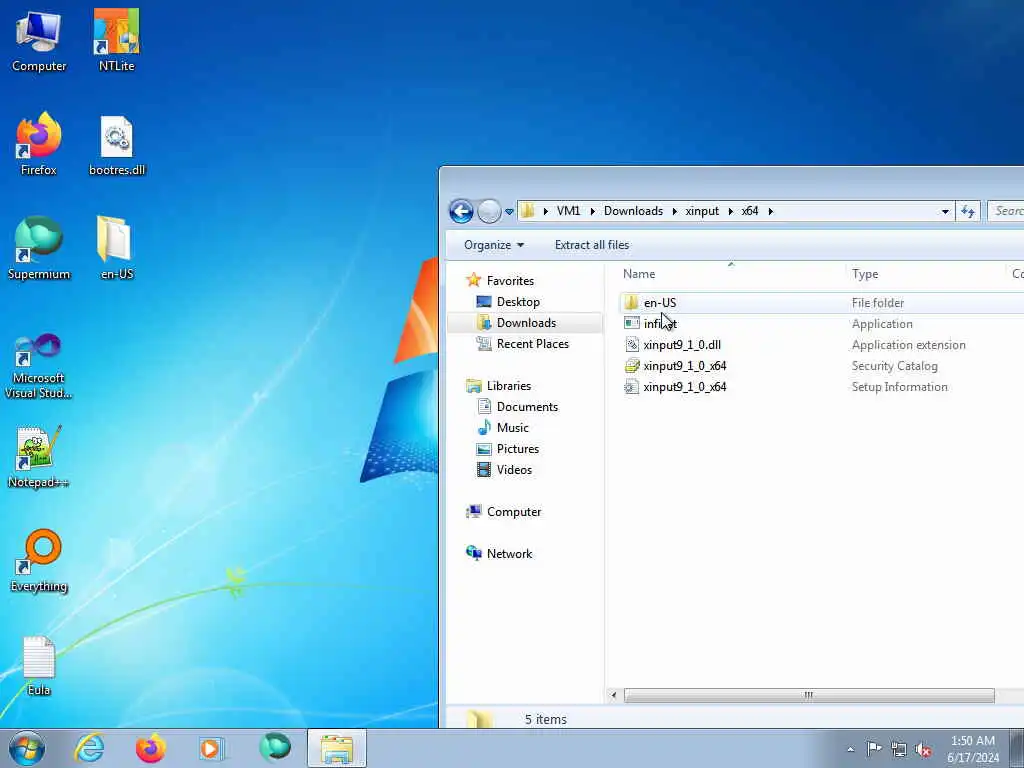Select the Eula text file on desktop

click(39, 667)
